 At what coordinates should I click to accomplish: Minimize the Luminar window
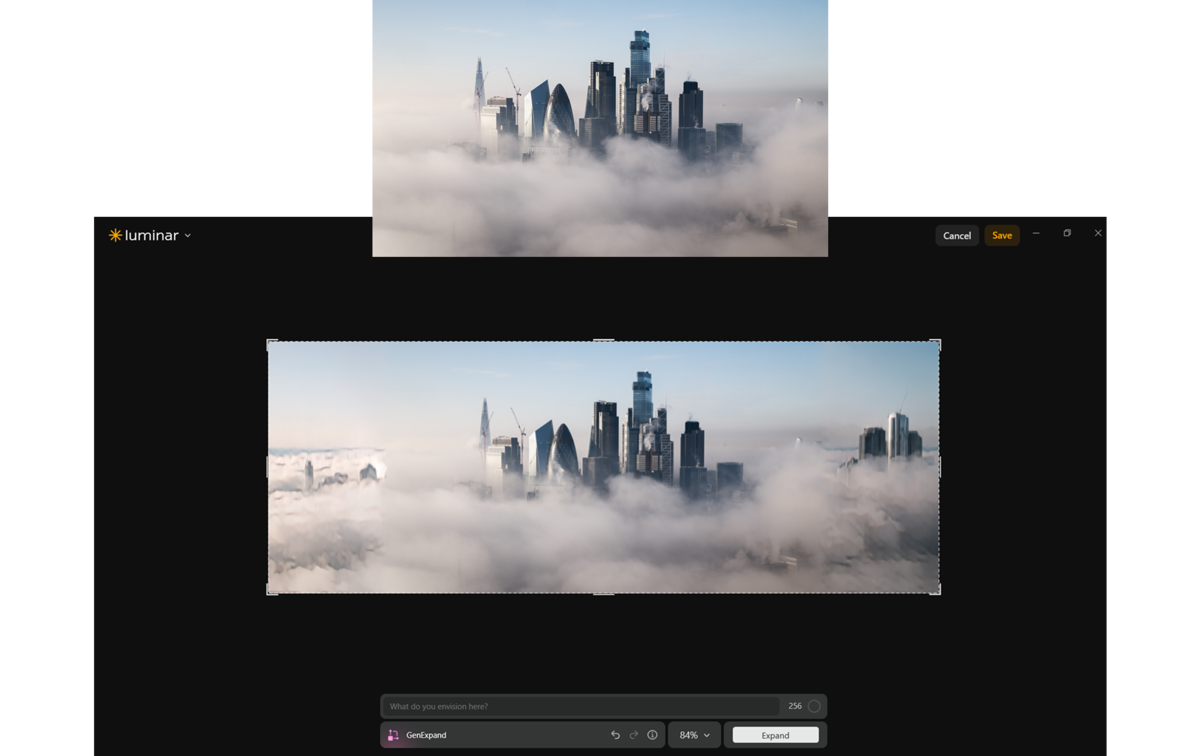point(1036,233)
